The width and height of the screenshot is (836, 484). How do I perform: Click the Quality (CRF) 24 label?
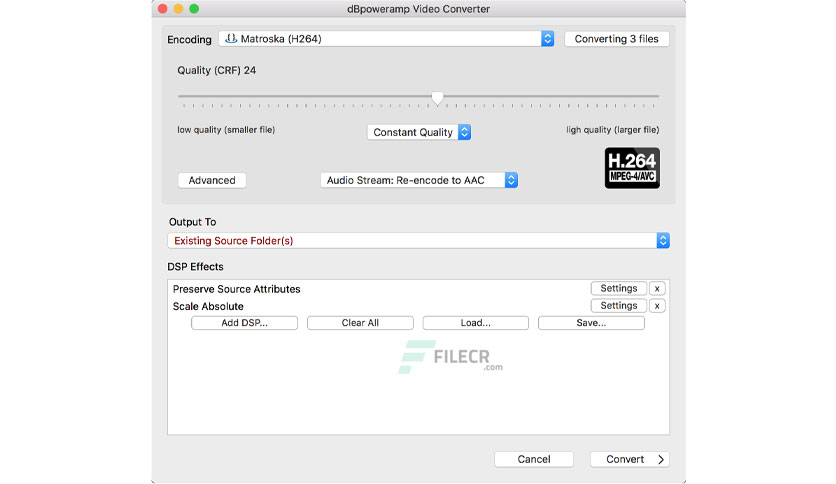click(x=216, y=70)
